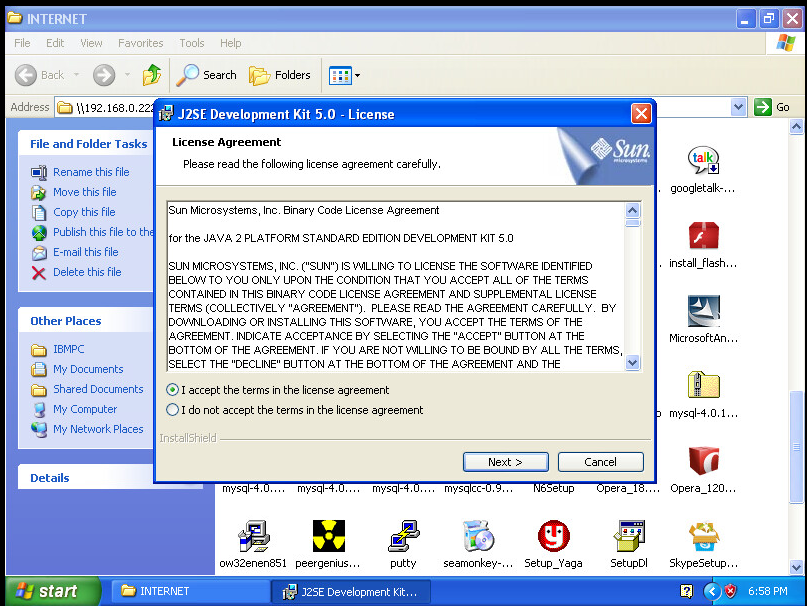Image resolution: width=807 pixels, height=606 pixels.
Task: Click the Start button on taskbar
Action: (x=49, y=591)
